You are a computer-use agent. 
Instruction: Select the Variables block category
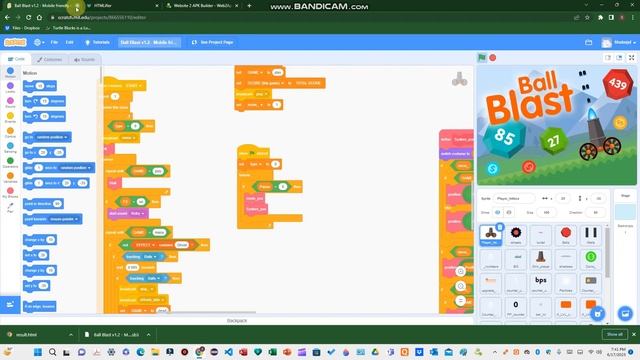[10, 178]
